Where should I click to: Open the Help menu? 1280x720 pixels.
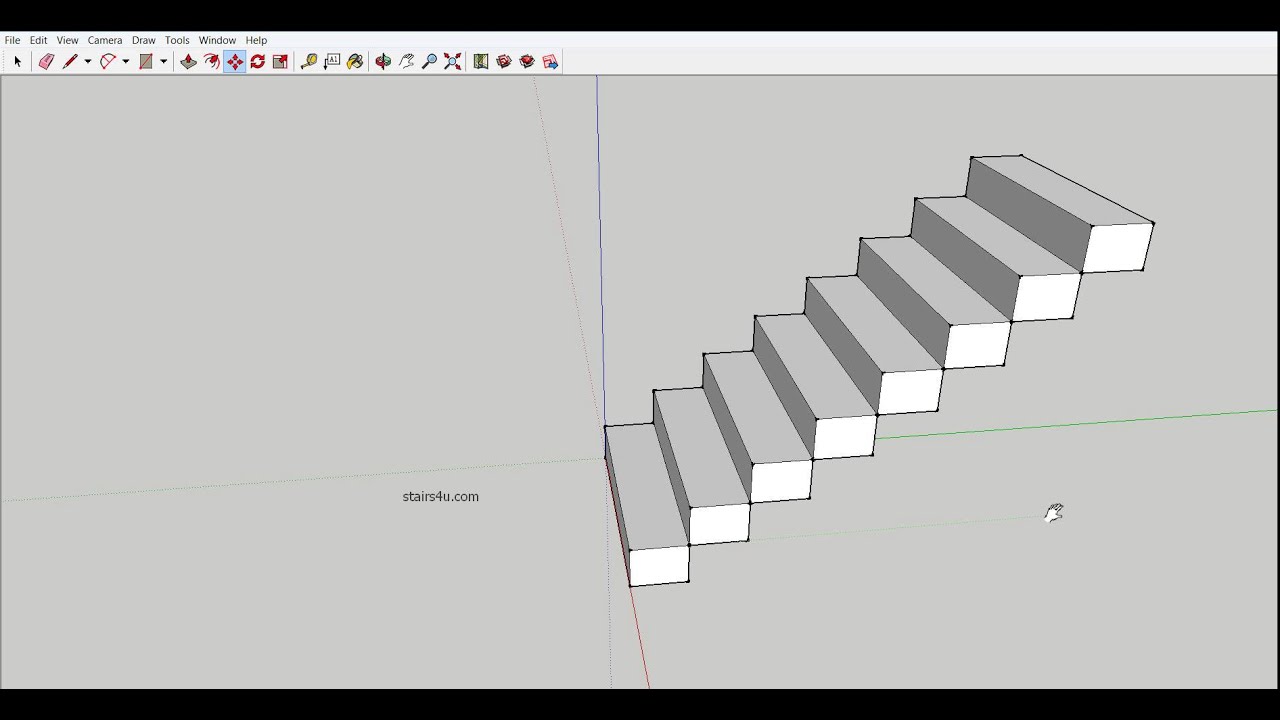tap(256, 40)
